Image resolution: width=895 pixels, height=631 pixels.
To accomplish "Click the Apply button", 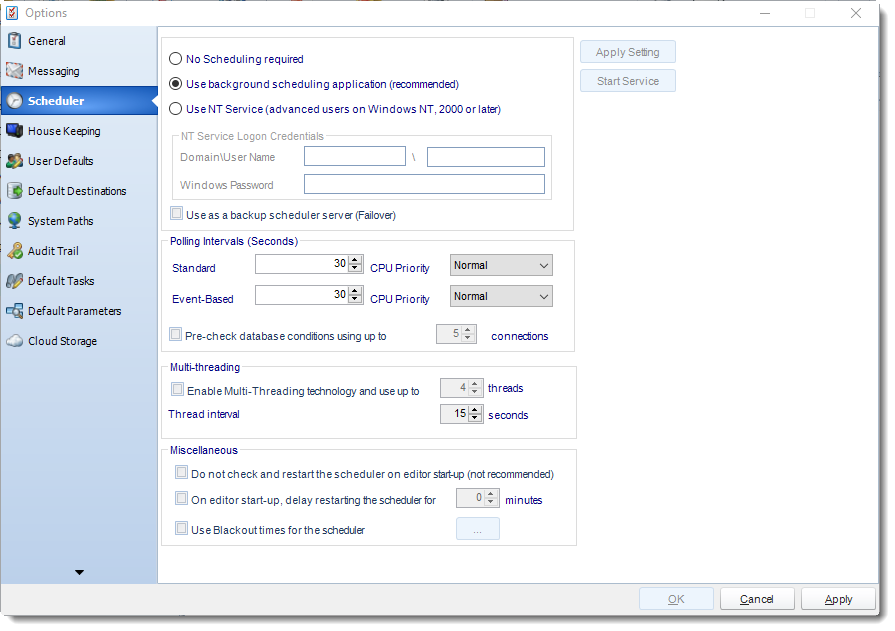I will (x=838, y=599).
